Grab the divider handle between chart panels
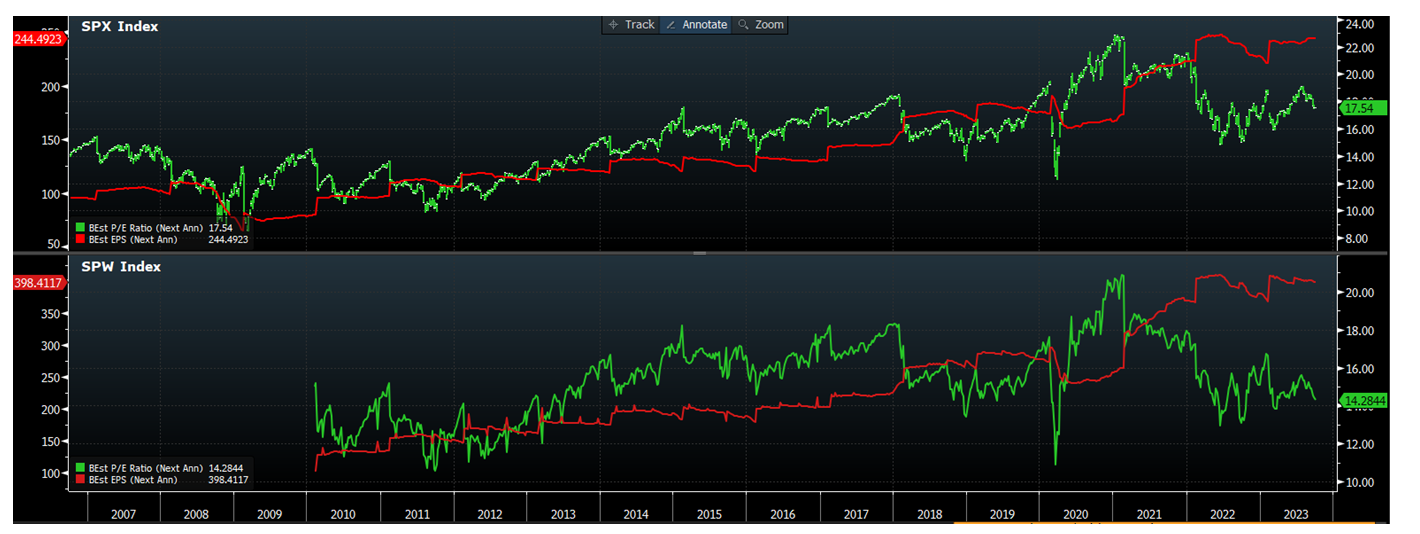Image resolution: width=1420 pixels, height=534 pixels. 699,253
